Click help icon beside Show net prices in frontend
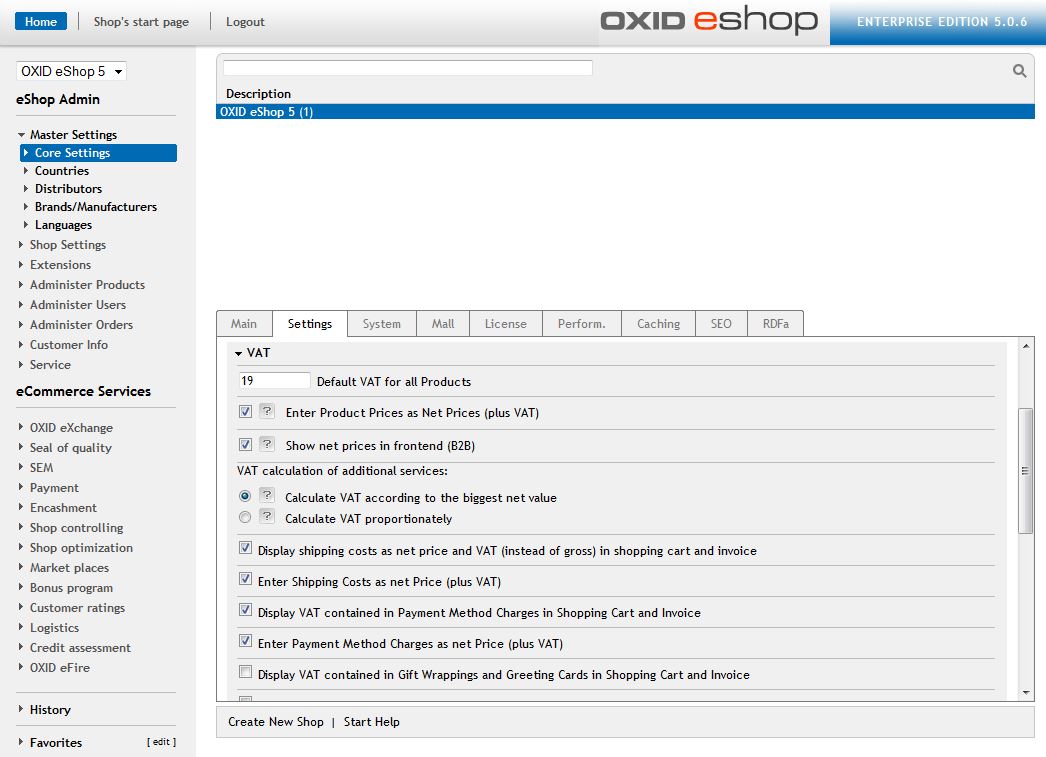This screenshot has width=1046, height=757. point(267,445)
